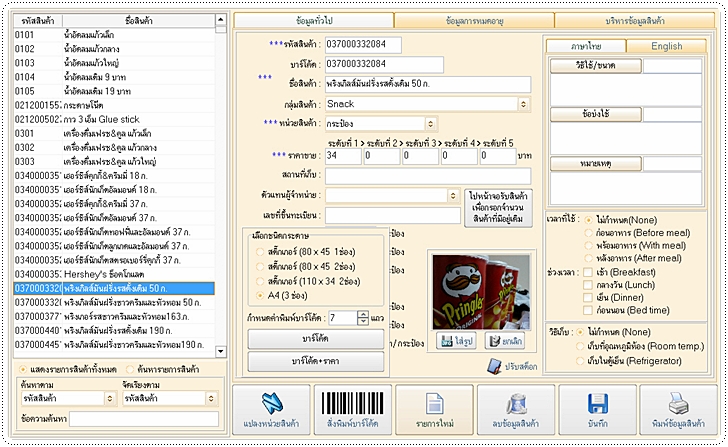
Task: Check the Bed time checkbox
Action: pyautogui.click(x=588, y=310)
